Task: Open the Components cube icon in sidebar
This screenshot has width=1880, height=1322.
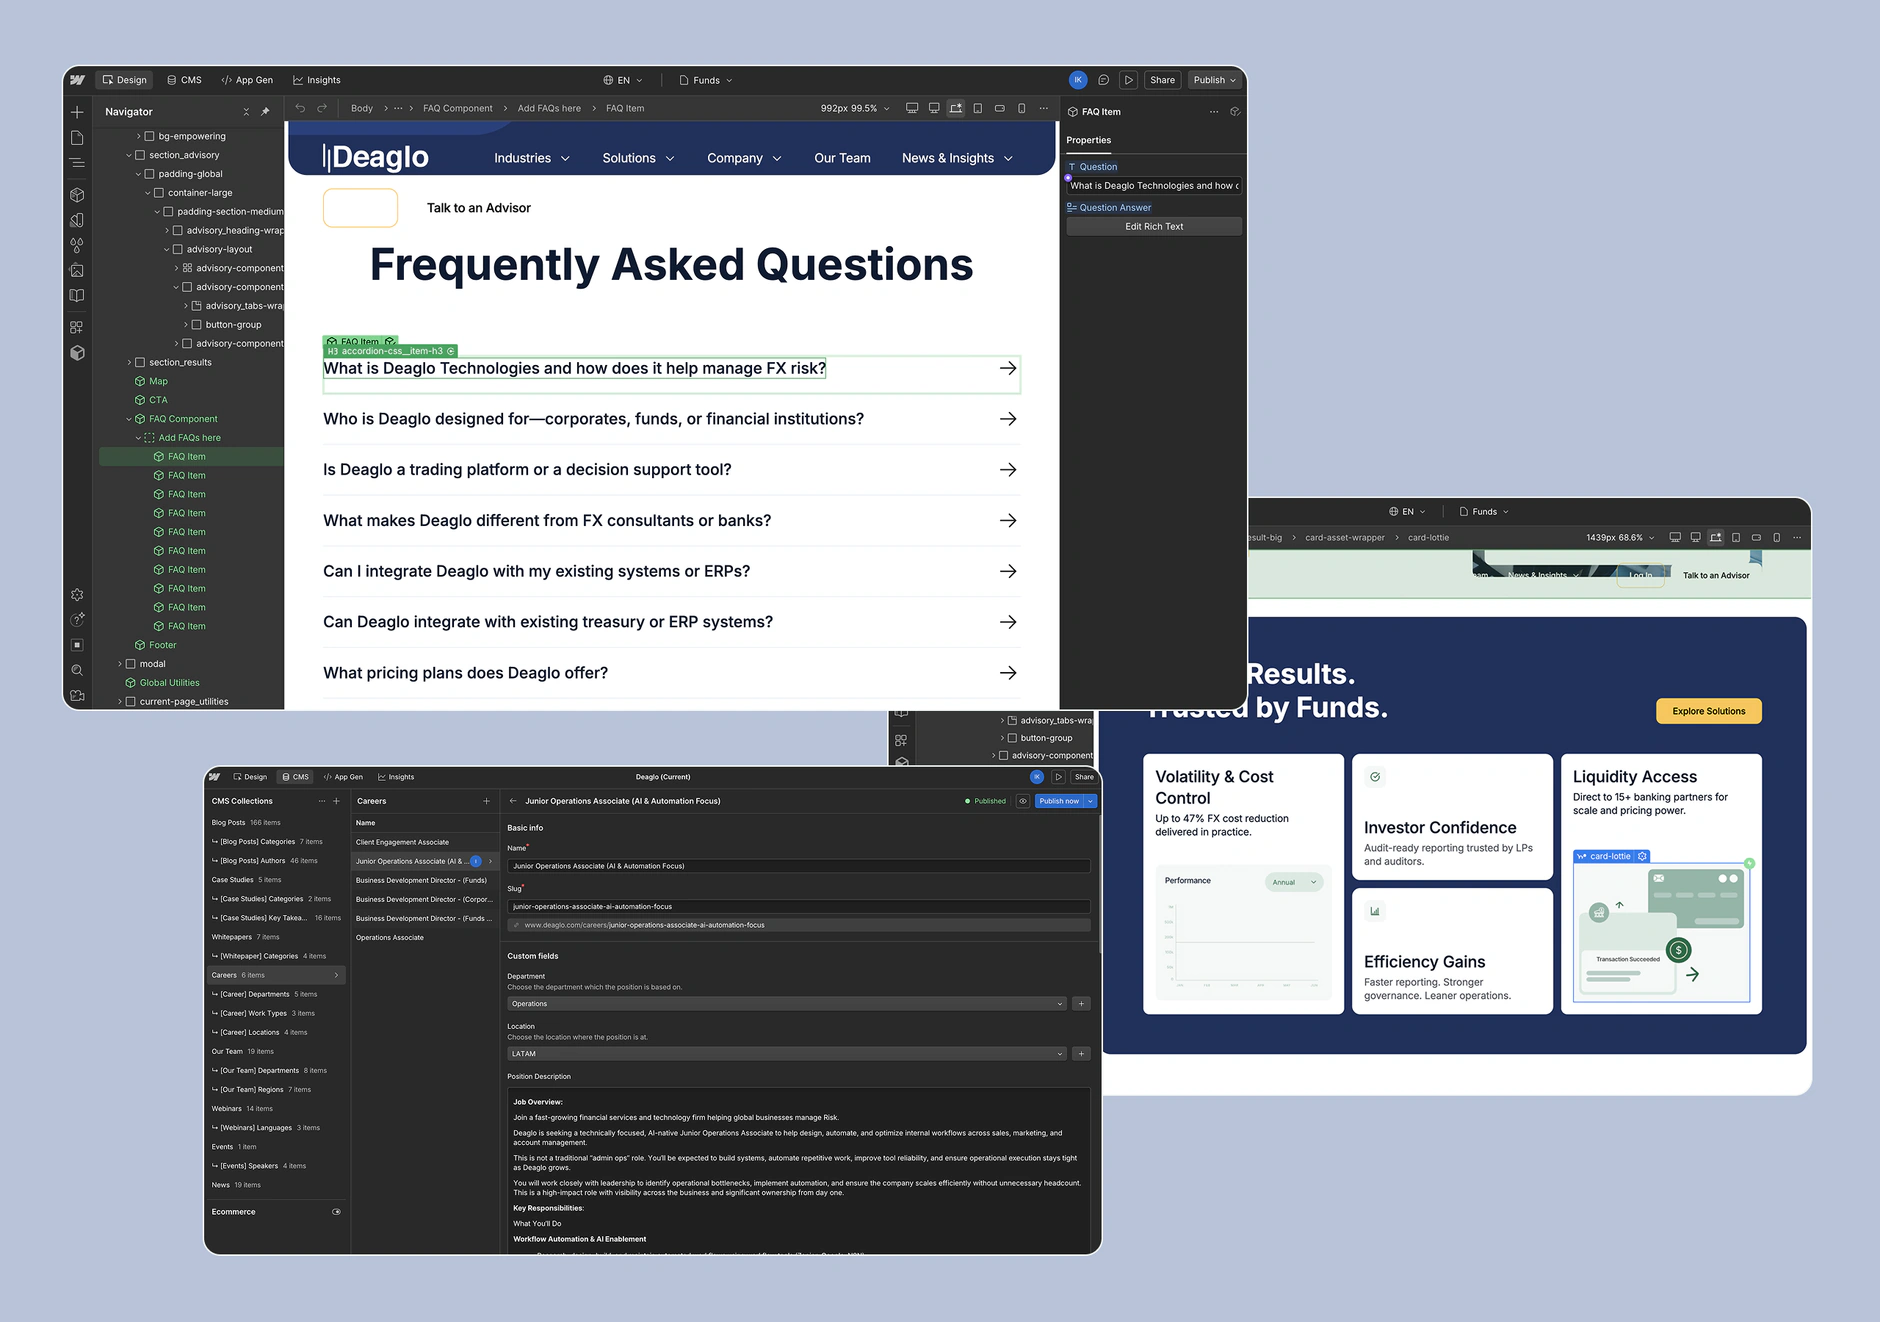Action: [x=77, y=195]
